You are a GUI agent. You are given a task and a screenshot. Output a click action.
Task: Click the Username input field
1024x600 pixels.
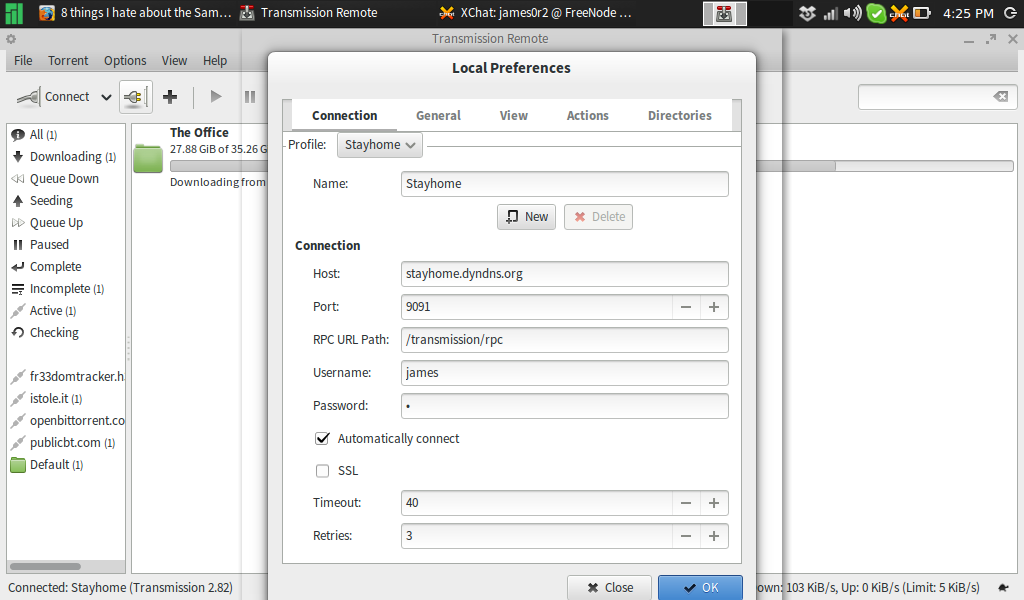[565, 373]
